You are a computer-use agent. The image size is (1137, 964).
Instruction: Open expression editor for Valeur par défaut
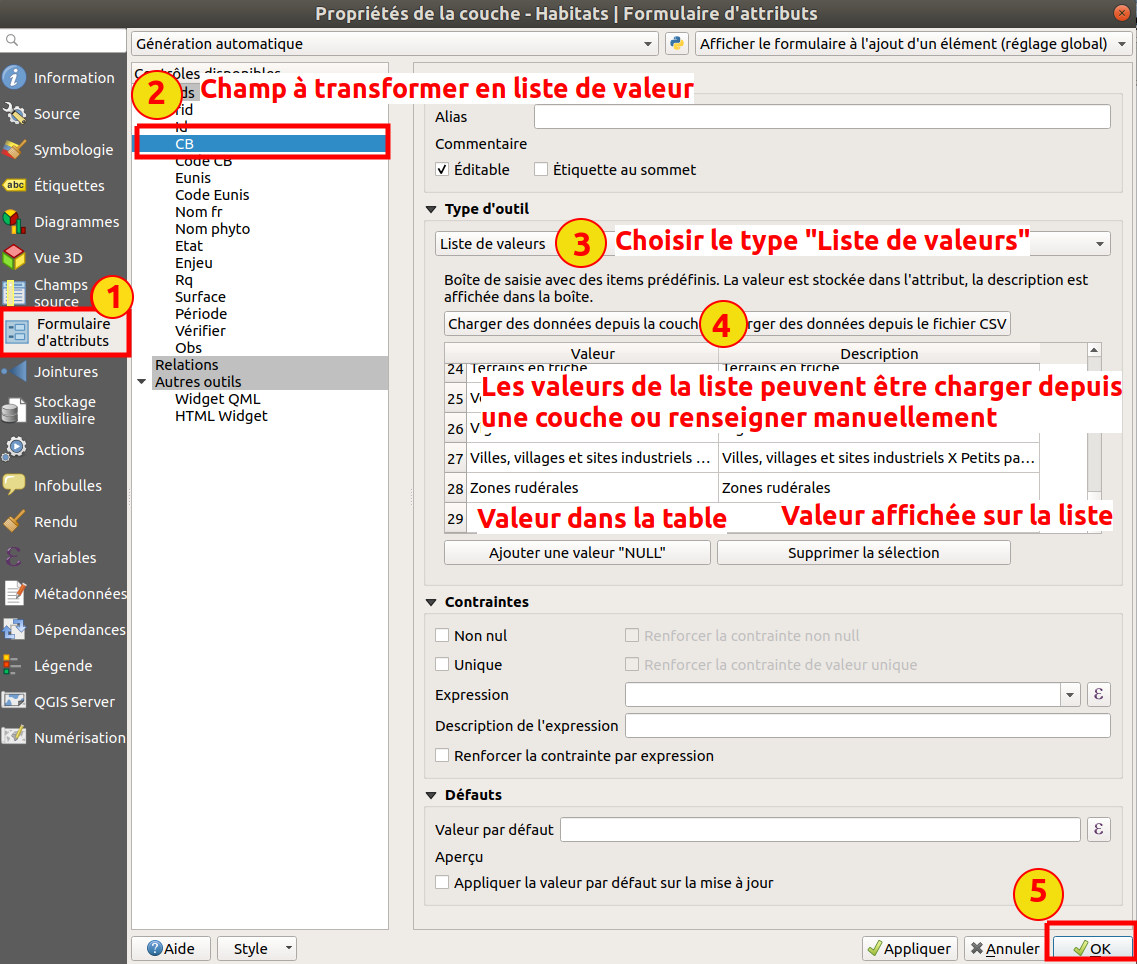pos(1099,829)
